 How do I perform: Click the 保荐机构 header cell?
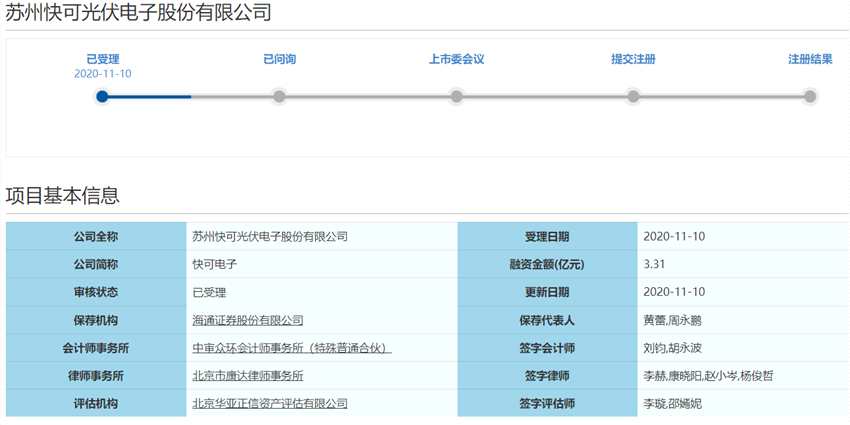[x=96, y=320]
